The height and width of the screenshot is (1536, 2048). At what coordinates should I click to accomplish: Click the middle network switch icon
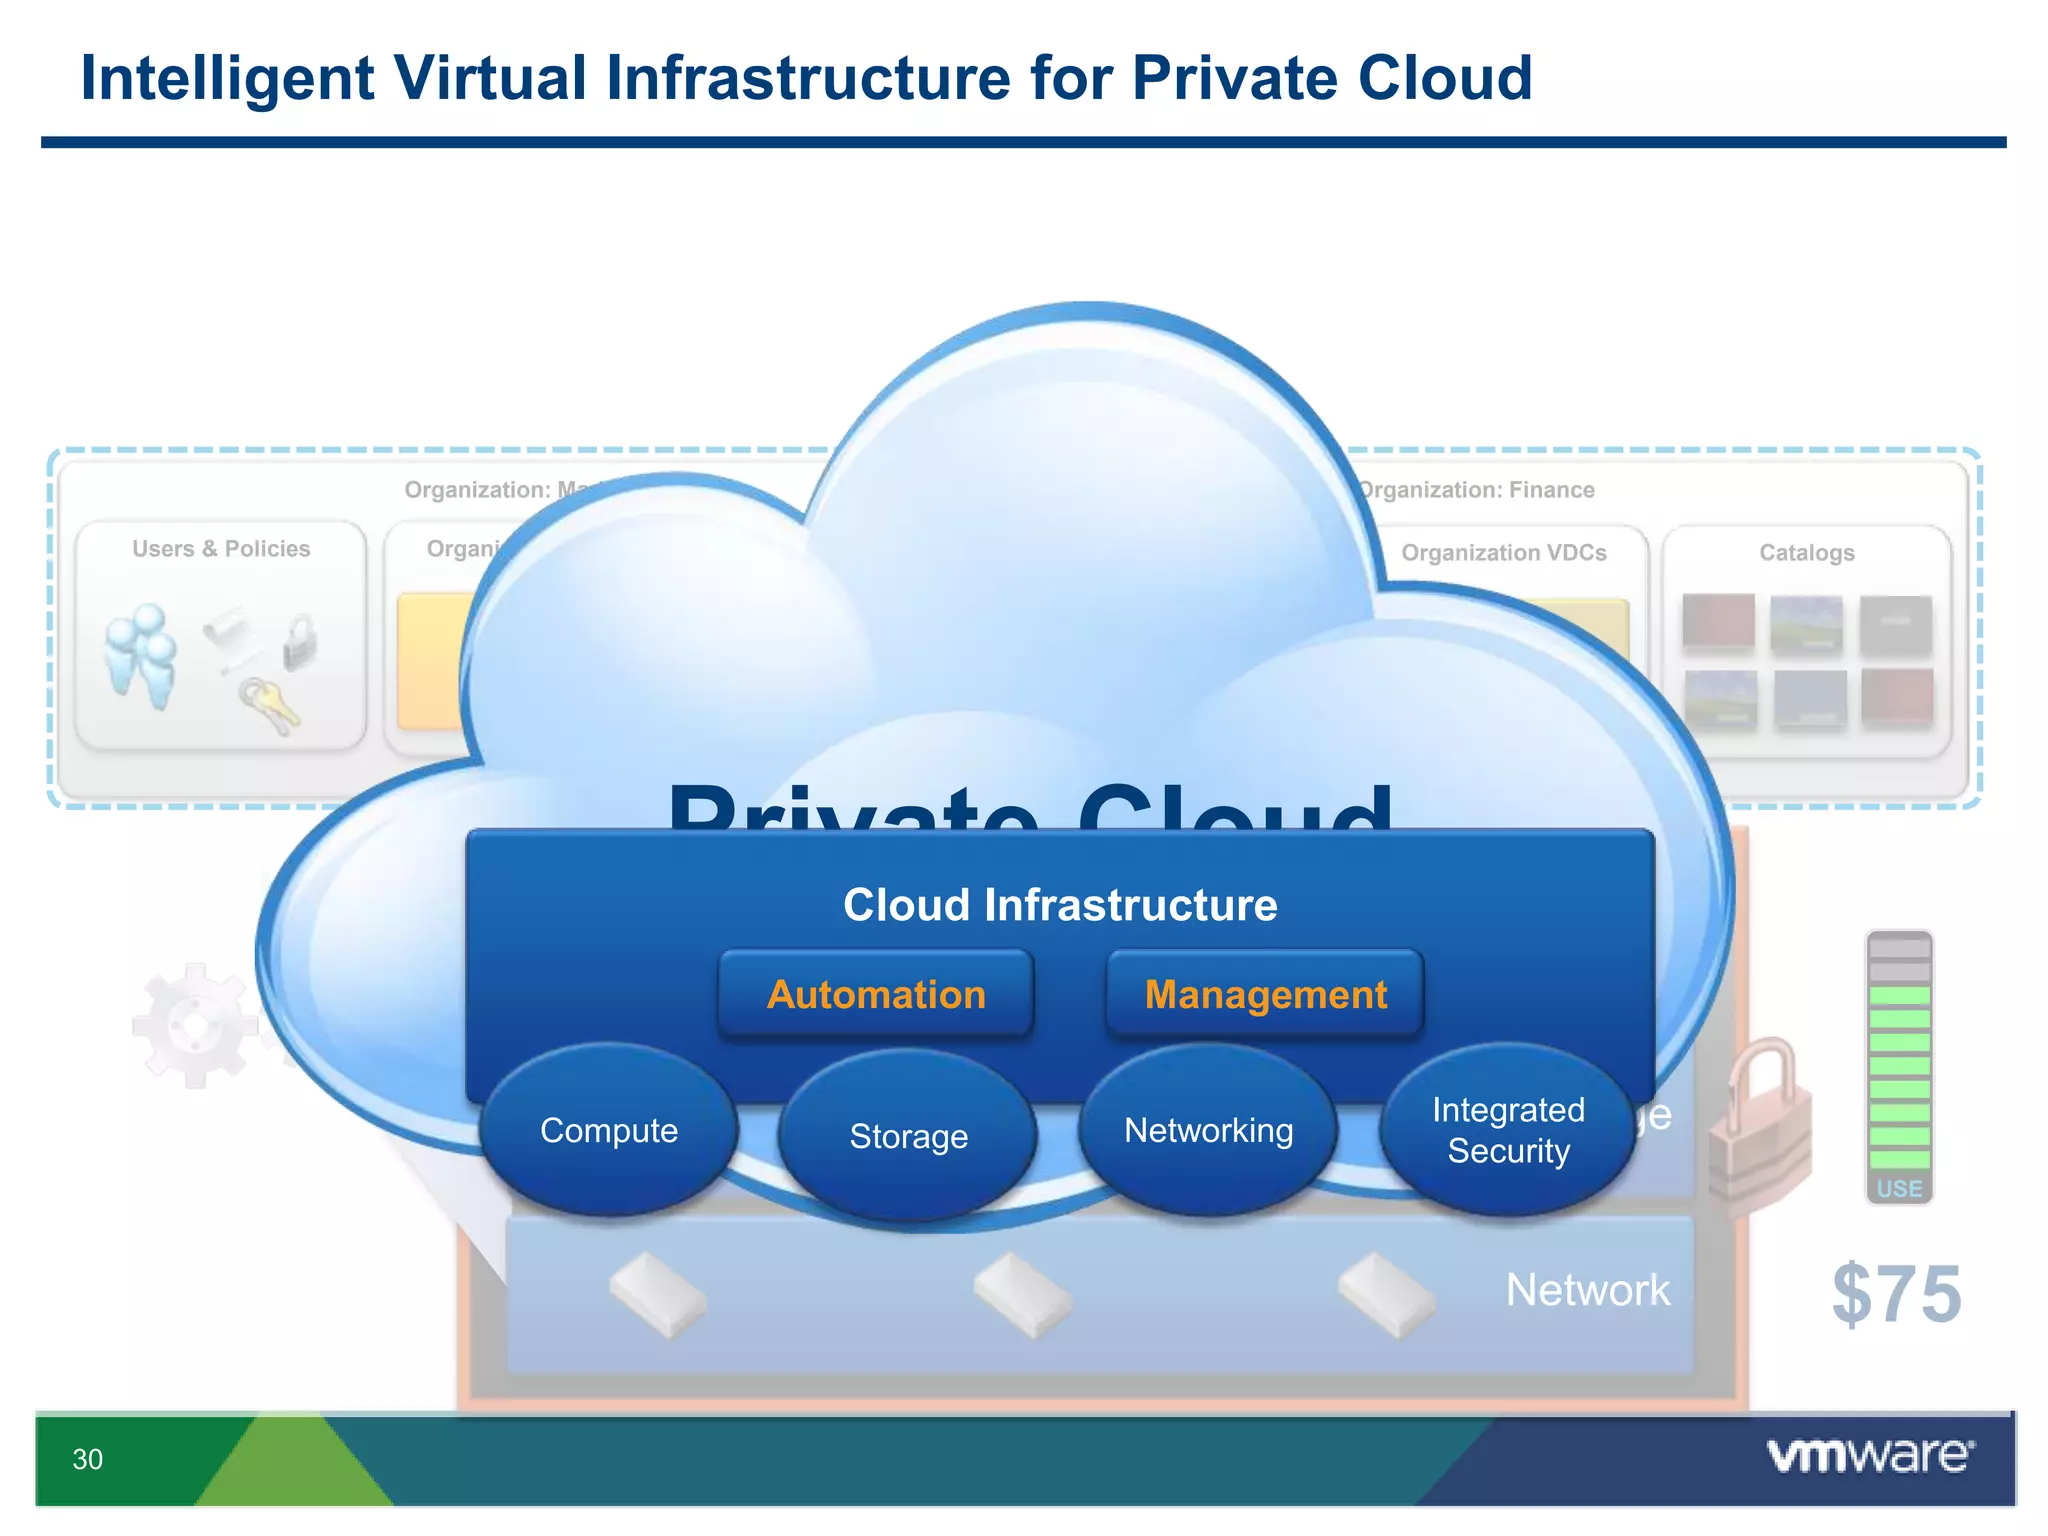coord(1023,1294)
